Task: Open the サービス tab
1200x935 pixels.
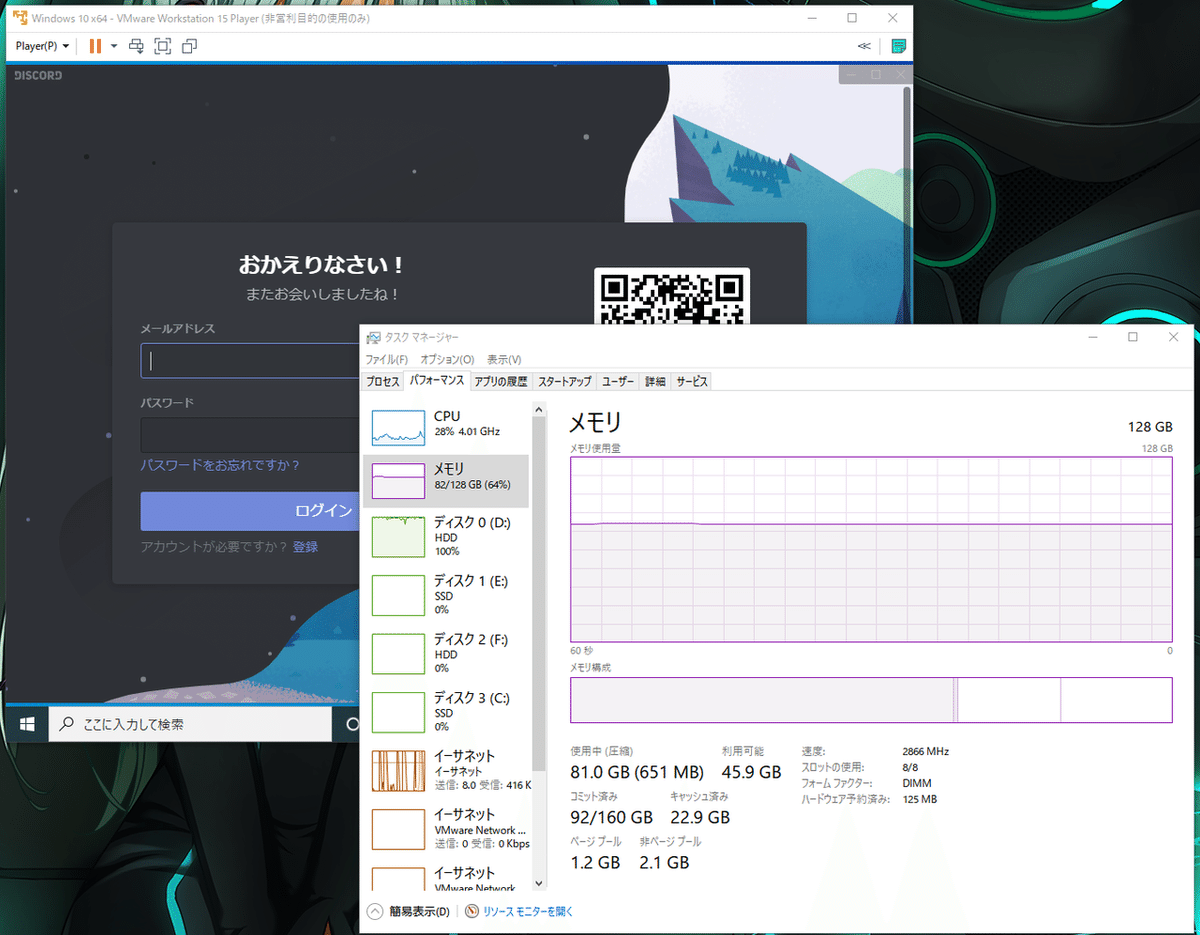Action: coord(691,381)
